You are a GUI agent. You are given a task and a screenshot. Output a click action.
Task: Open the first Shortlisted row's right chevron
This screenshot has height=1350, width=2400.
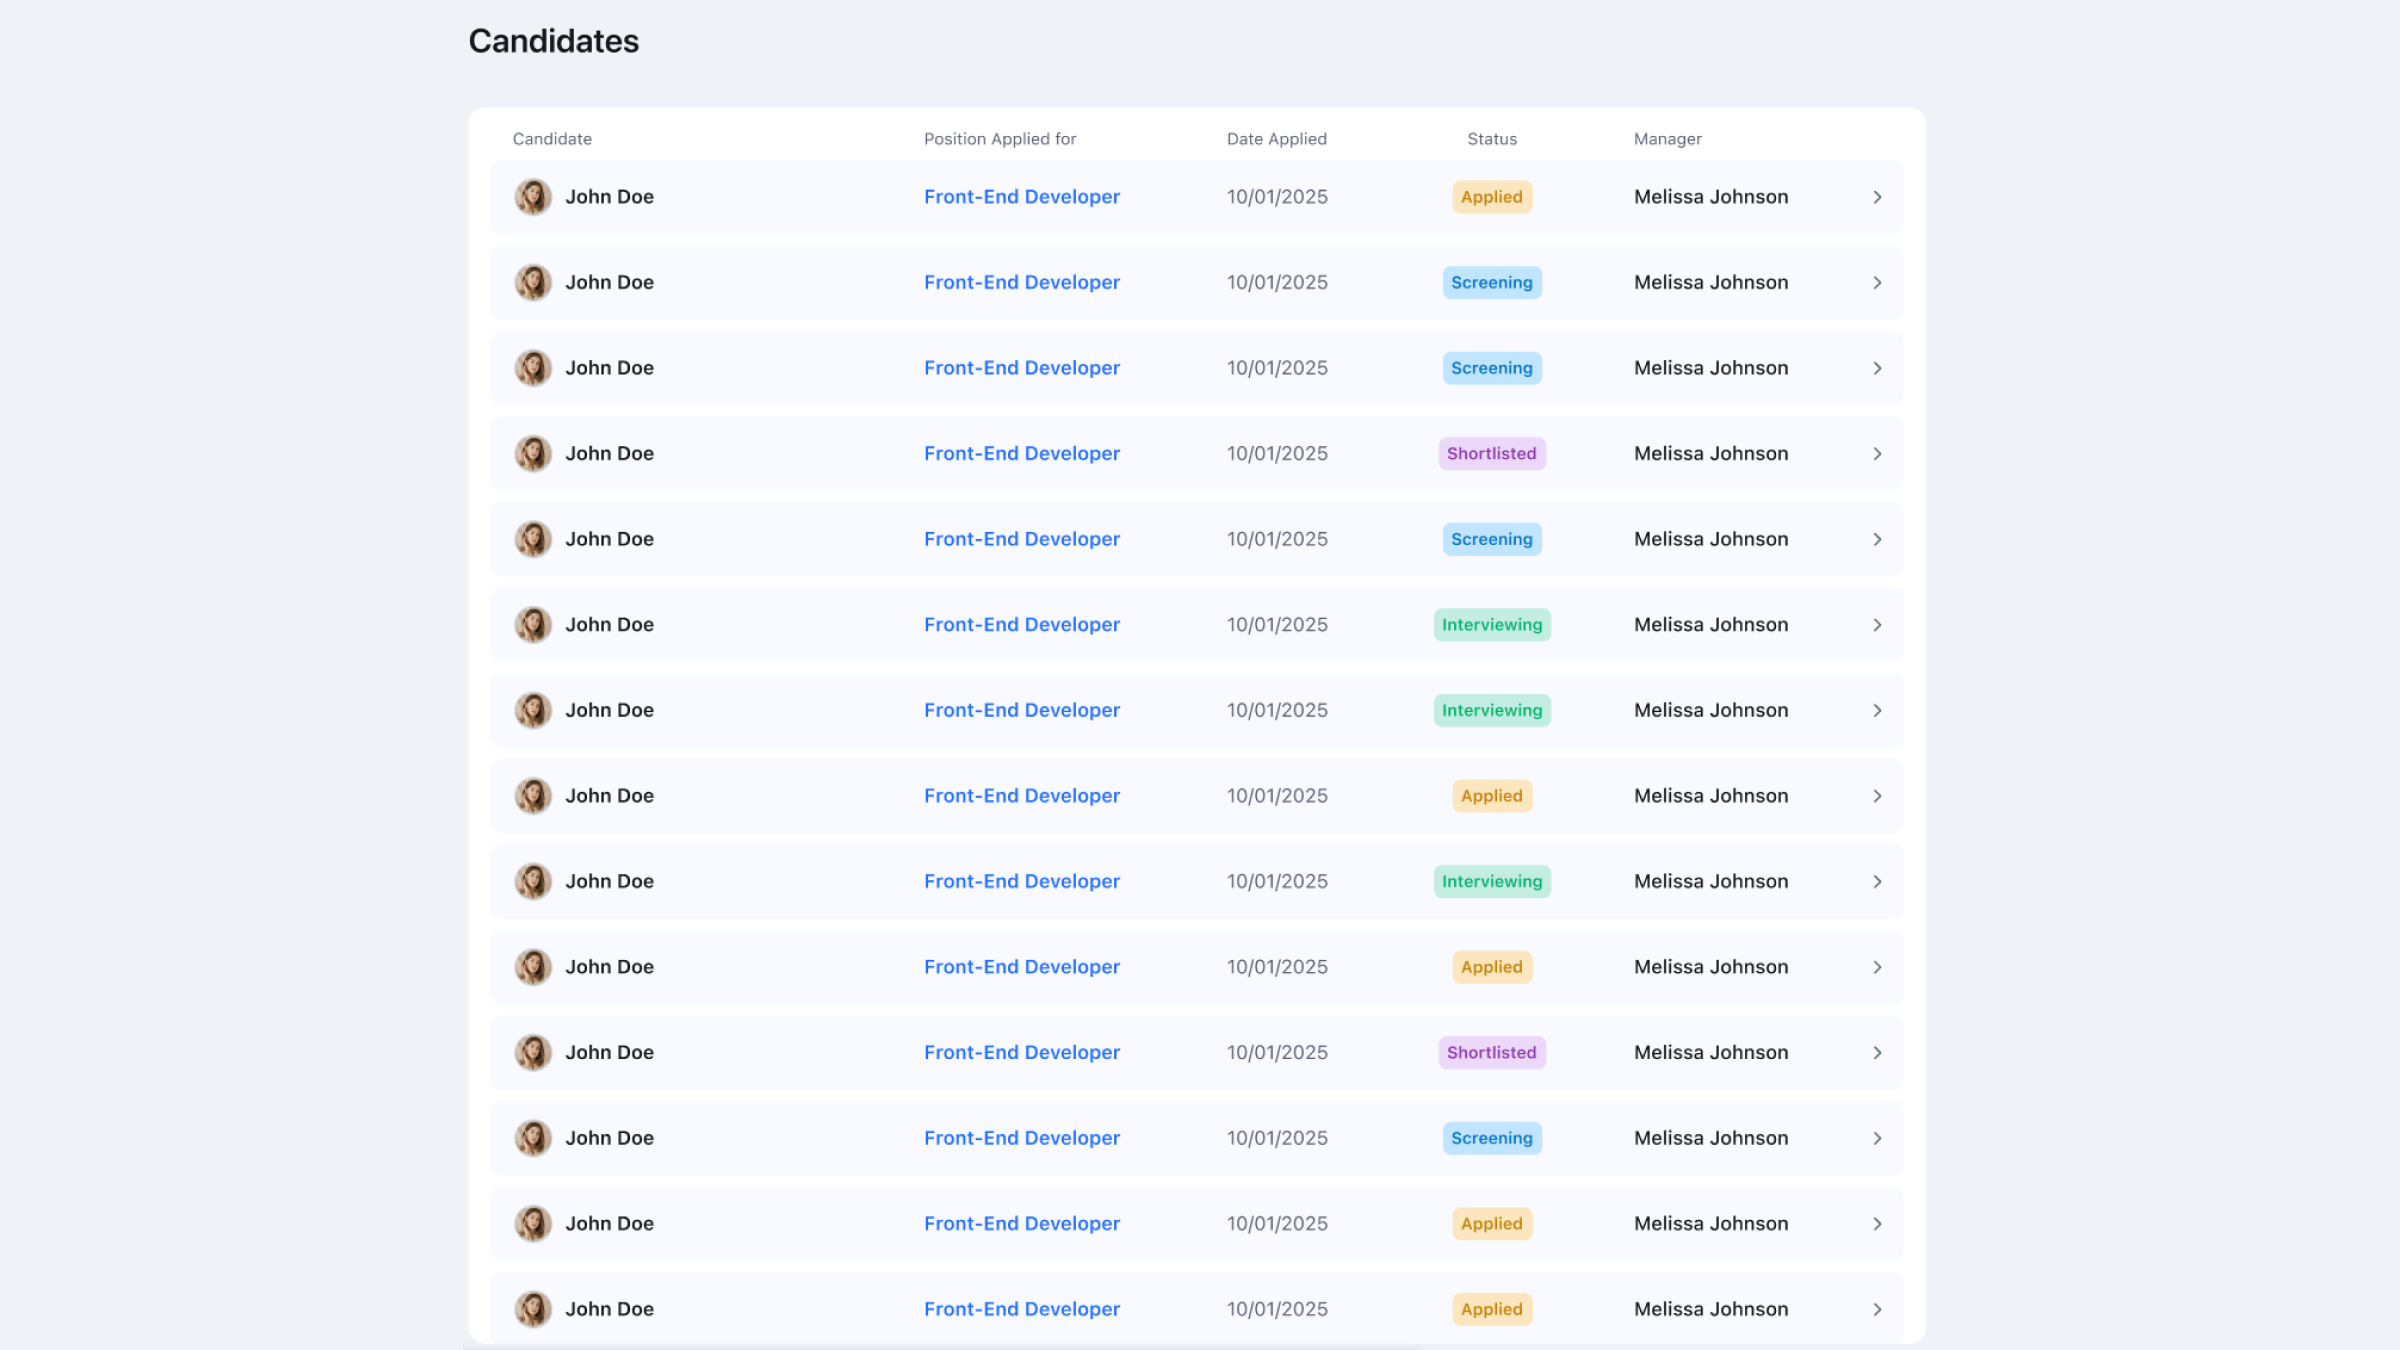tap(1877, 454)
